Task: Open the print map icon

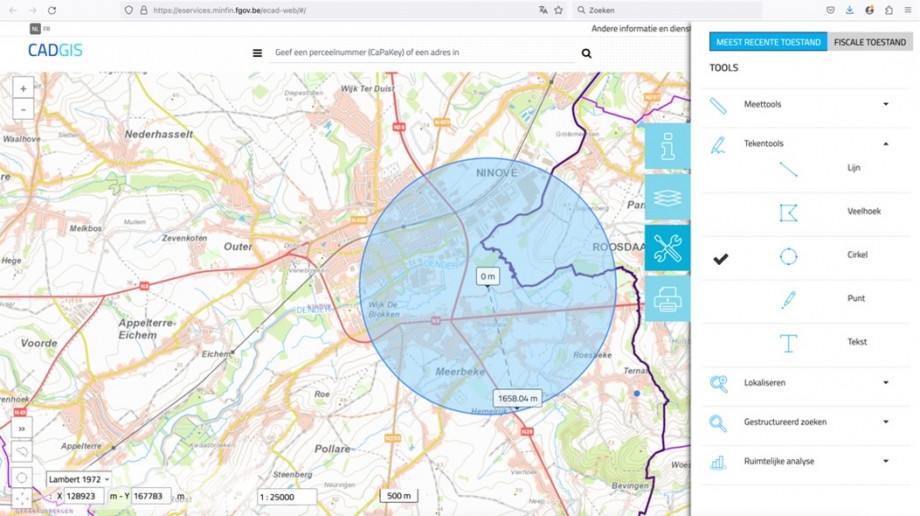Action: (667, 298)
